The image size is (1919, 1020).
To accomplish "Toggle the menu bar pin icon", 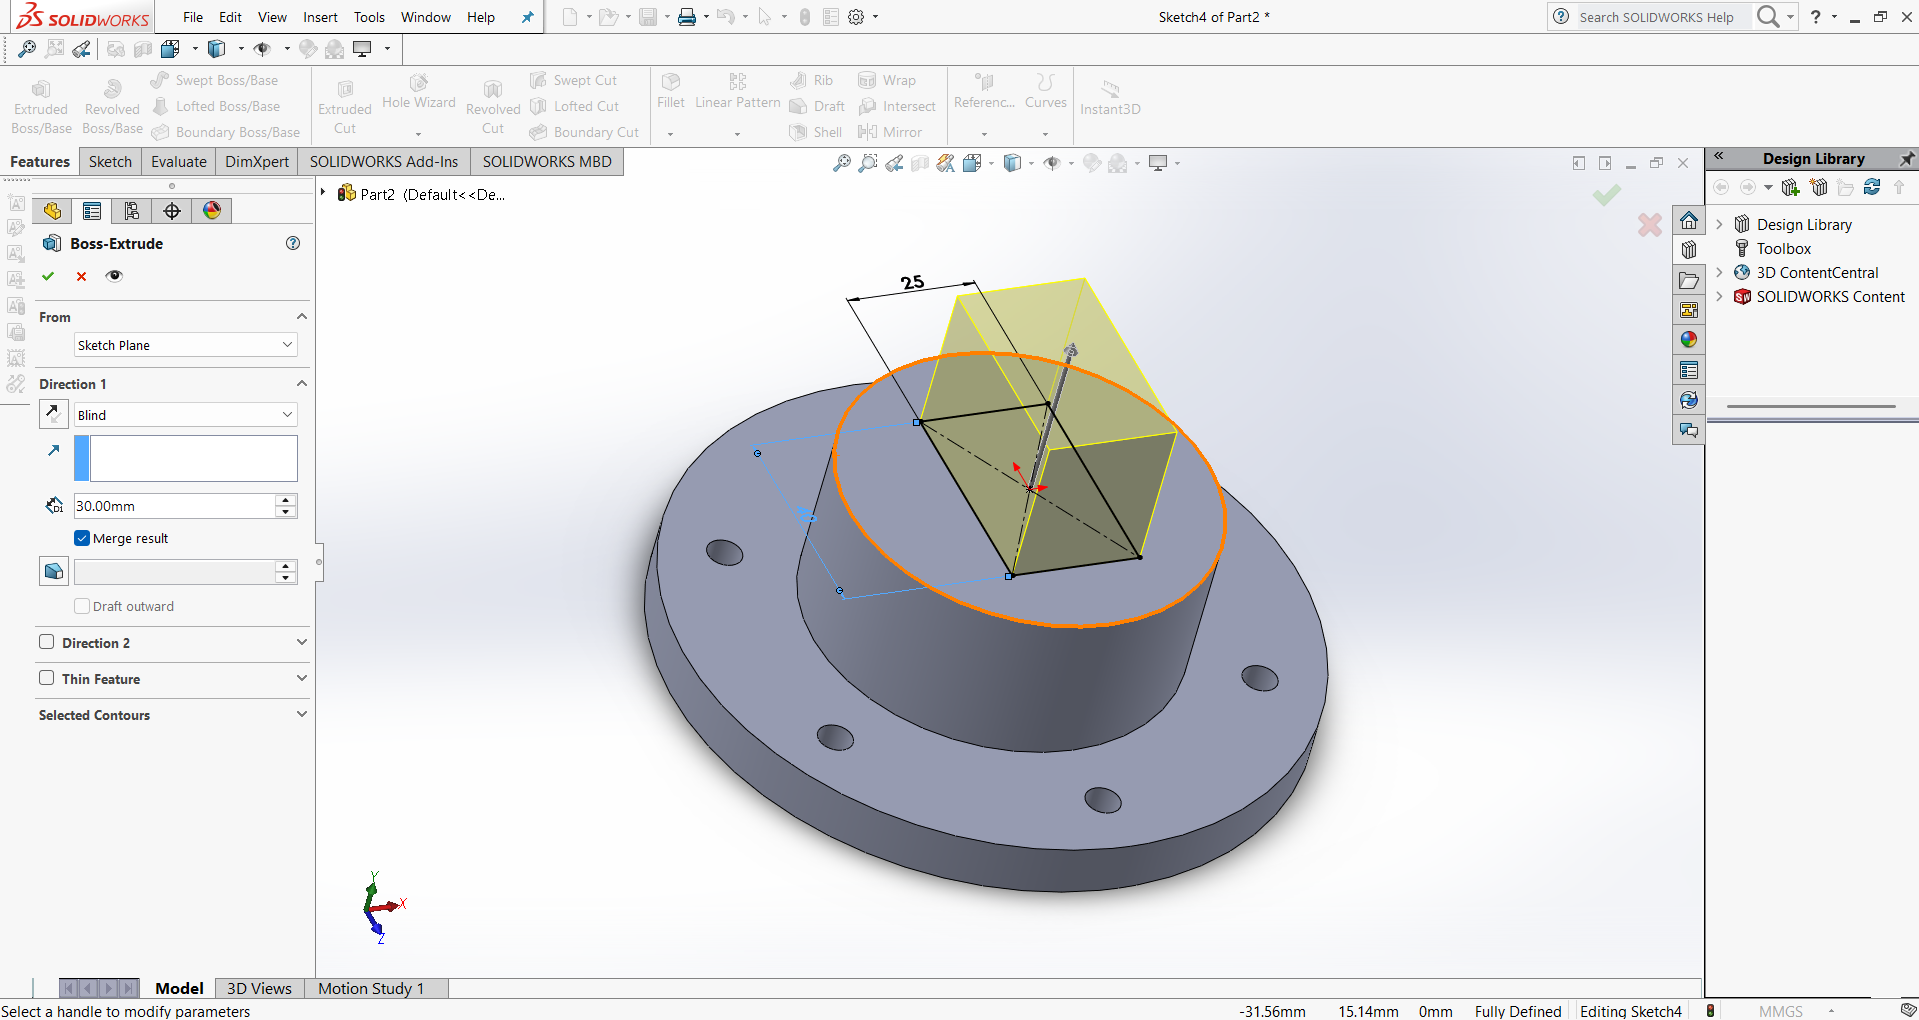I will click(x=527, y=17).
